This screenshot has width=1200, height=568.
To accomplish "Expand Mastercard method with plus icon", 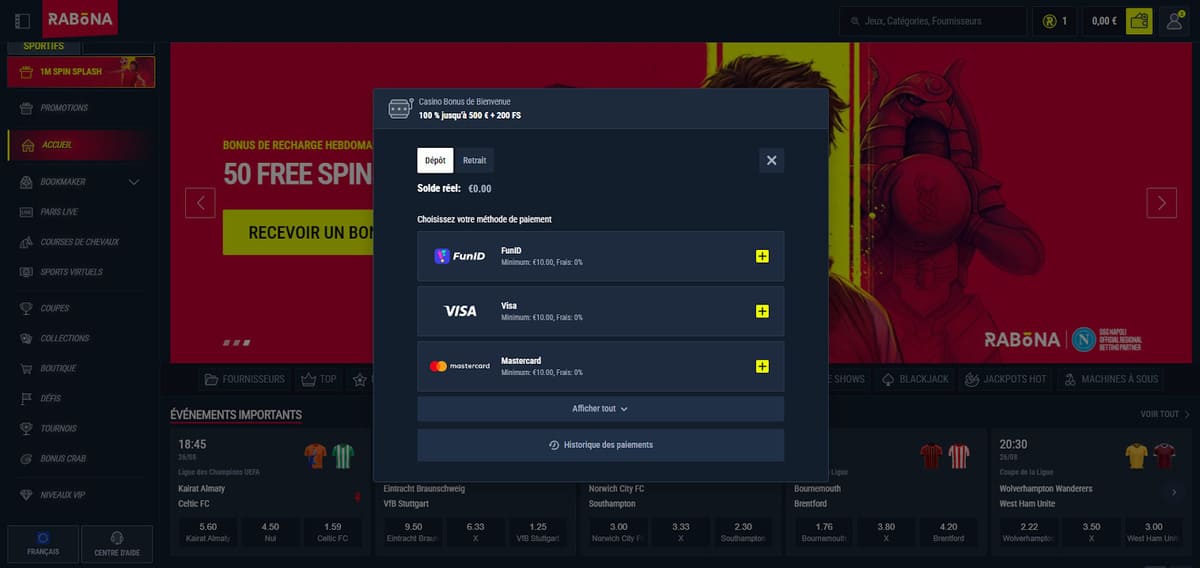I will click(762, 367).
